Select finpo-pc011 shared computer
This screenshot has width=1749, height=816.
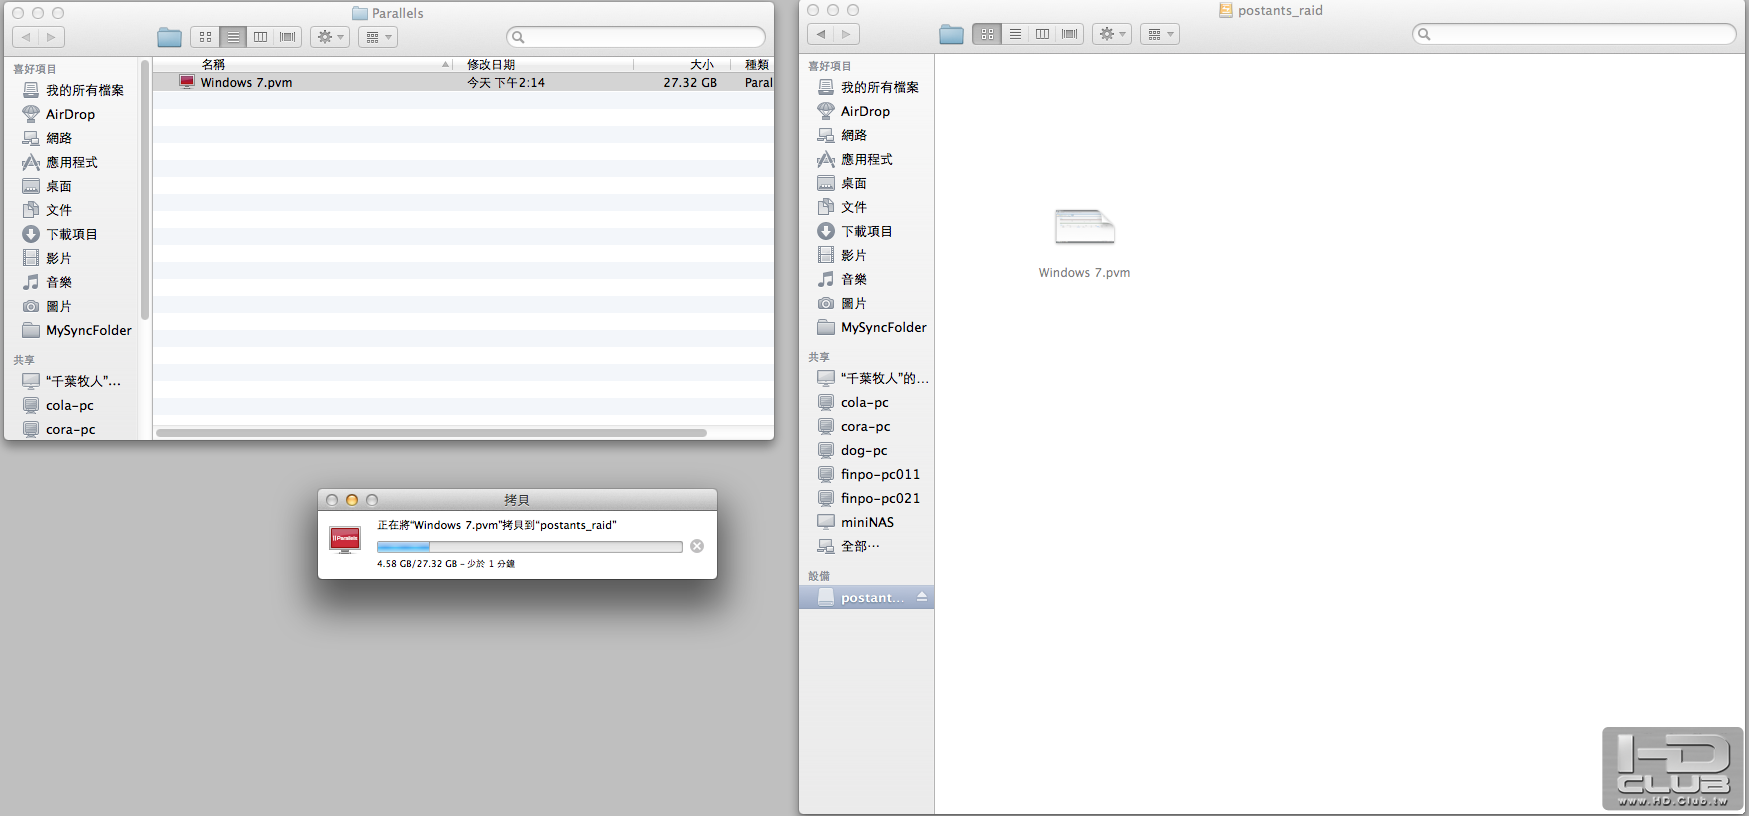(869, 474)
